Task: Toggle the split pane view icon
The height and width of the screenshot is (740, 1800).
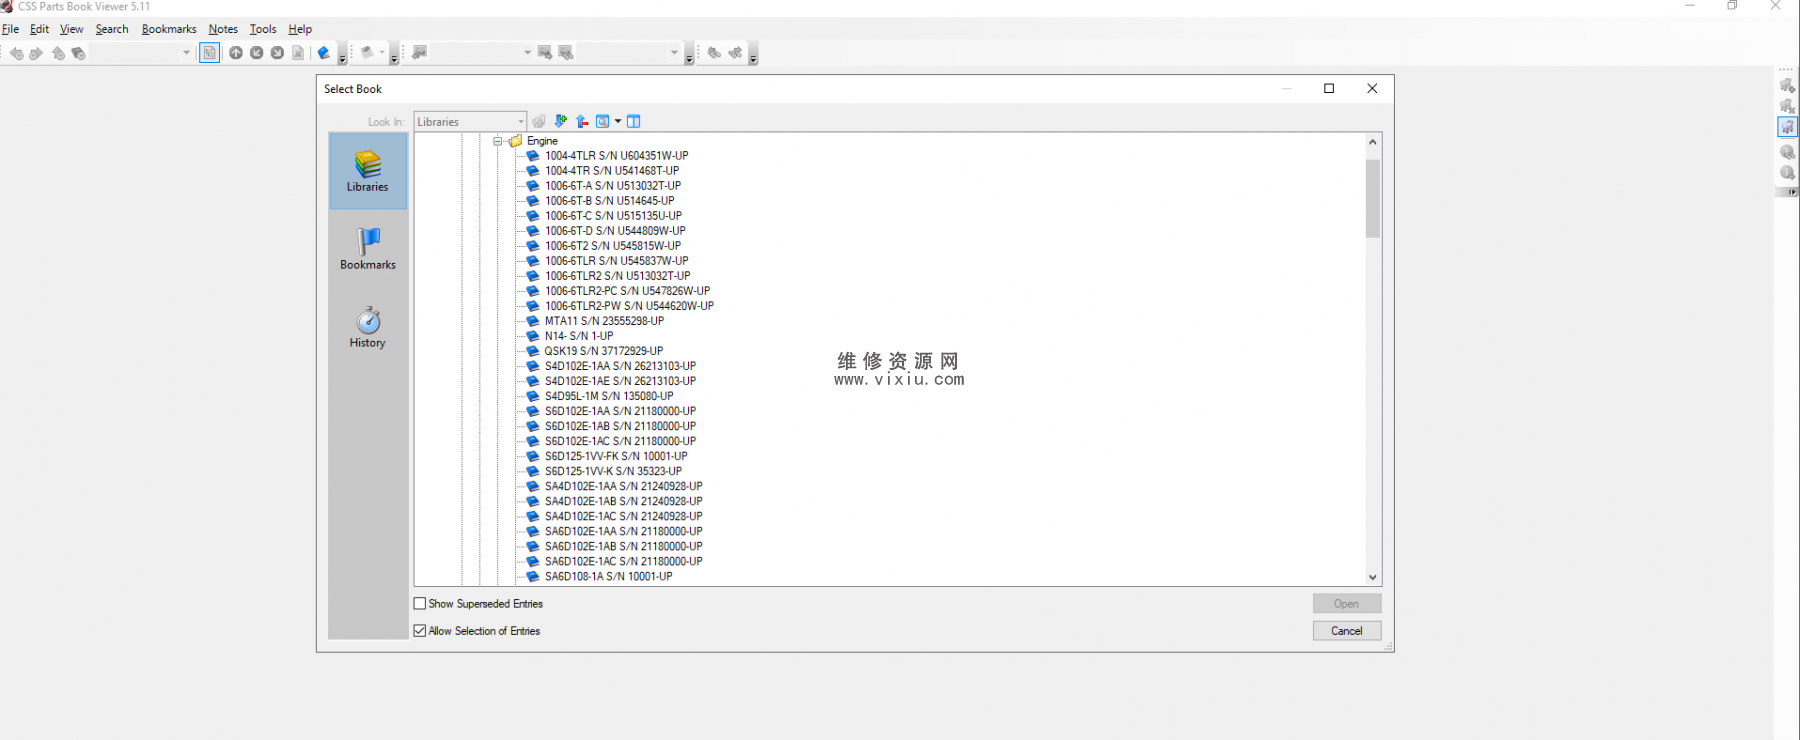Action: 634,121
